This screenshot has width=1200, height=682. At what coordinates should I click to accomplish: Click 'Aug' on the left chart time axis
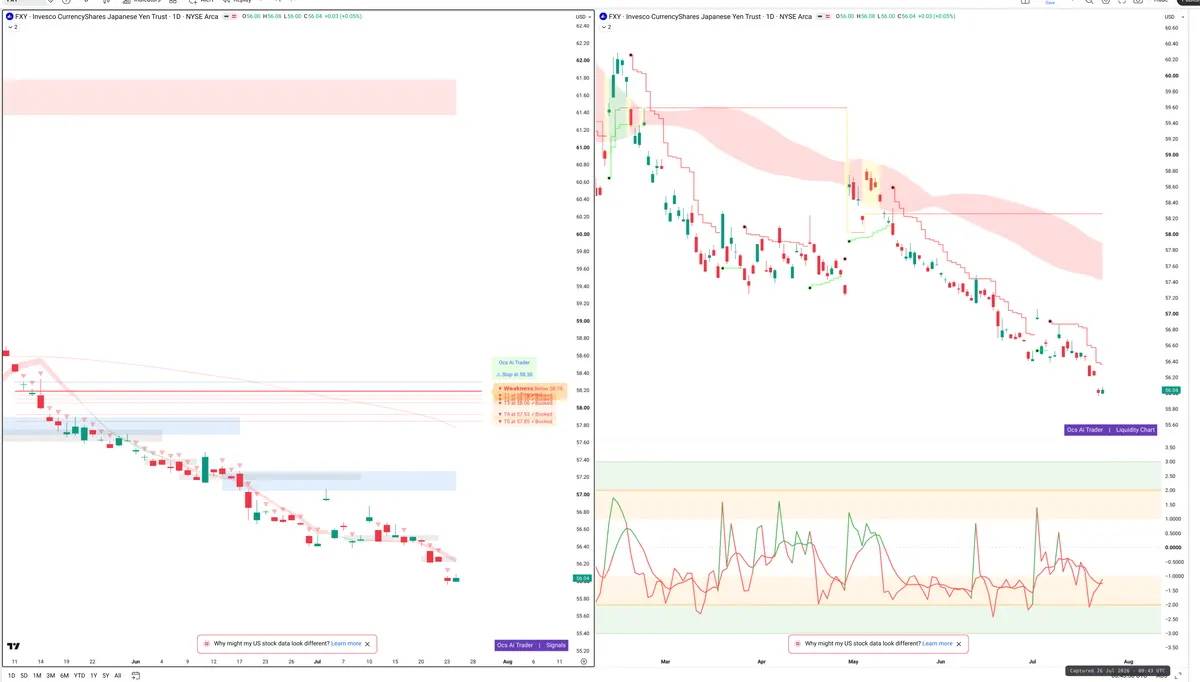507,662
